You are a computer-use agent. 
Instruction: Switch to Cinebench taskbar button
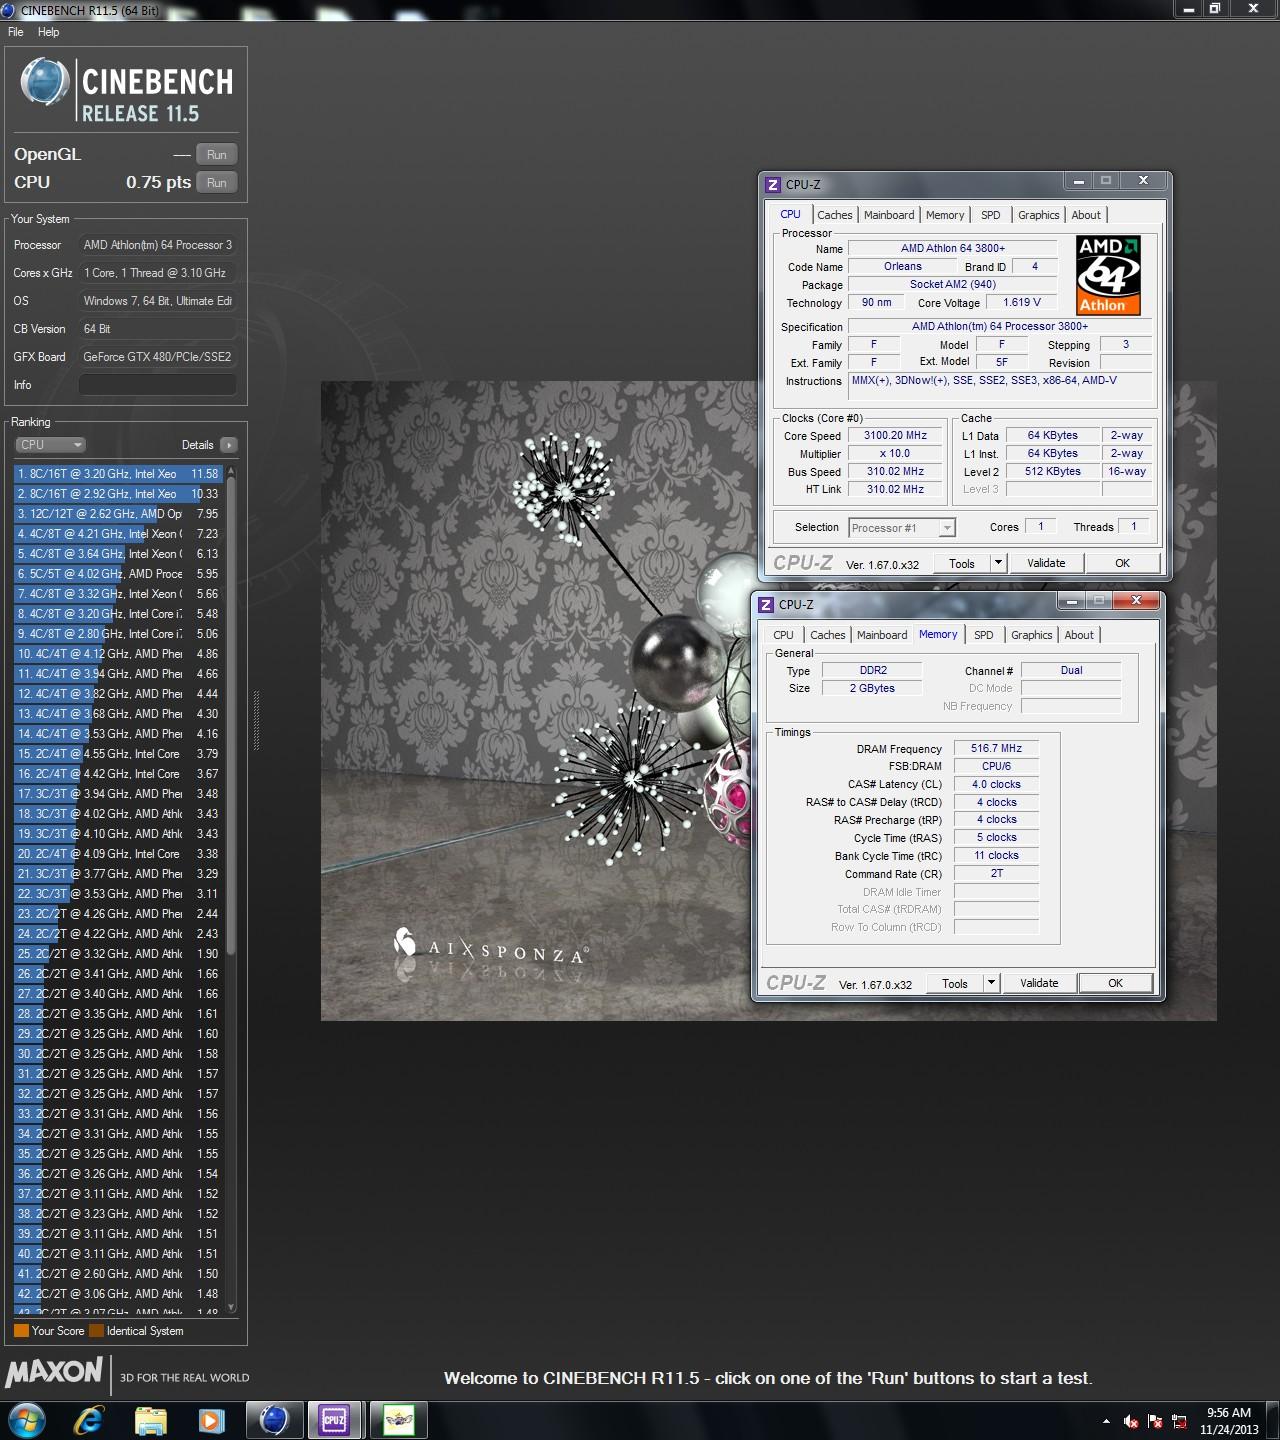(x=274, y=1420)
